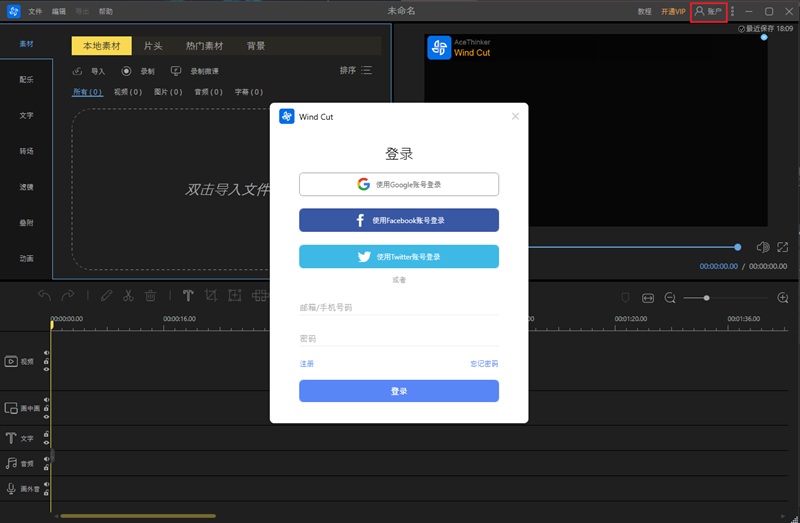Click the marker shield icon above timeline

click(625, 297)
